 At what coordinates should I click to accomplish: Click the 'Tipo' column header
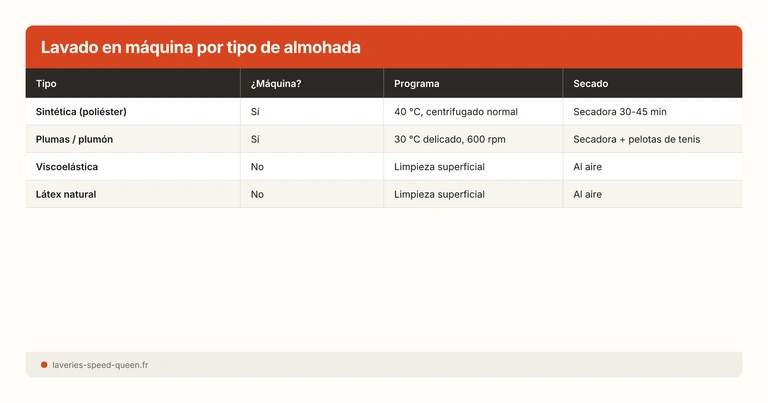click(x=47, y=84)
